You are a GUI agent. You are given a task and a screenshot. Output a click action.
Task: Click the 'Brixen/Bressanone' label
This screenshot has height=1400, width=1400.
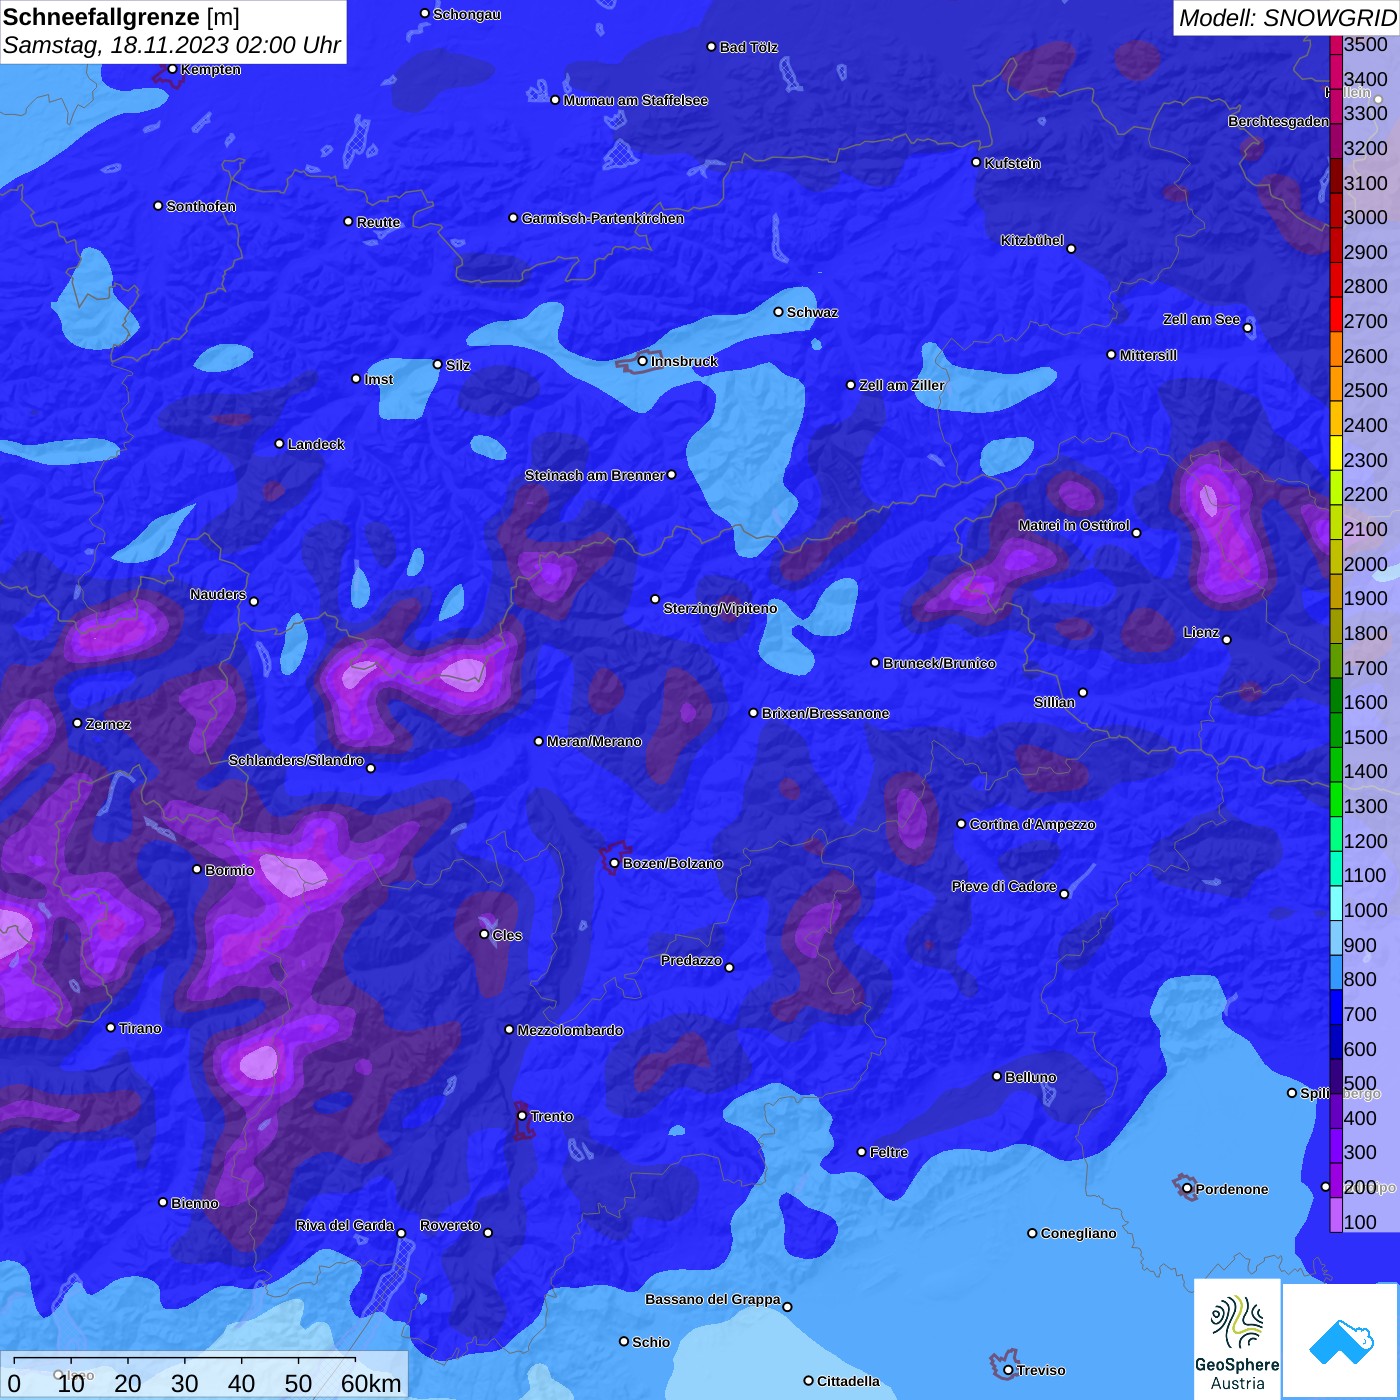coord(825,713)
